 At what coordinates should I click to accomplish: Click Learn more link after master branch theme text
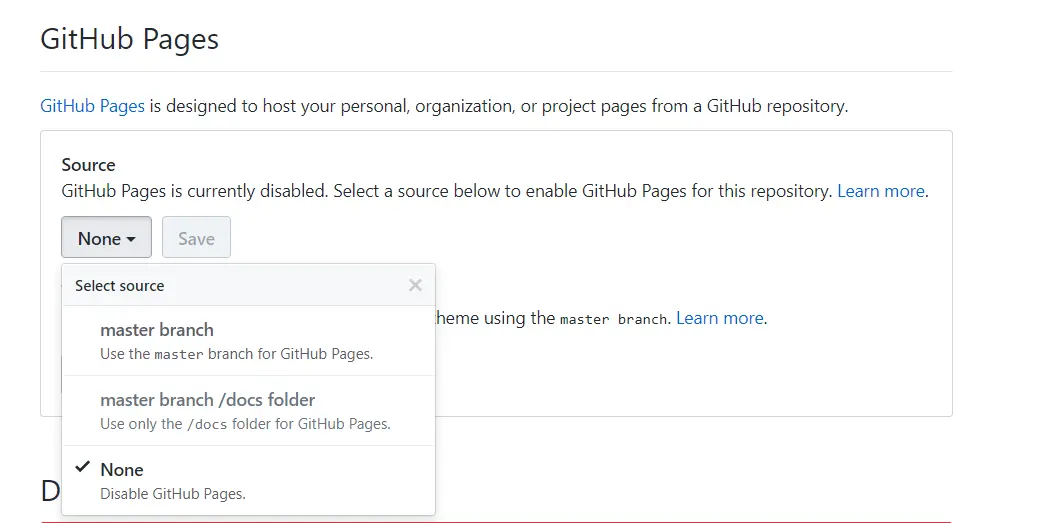coord(719,318)
